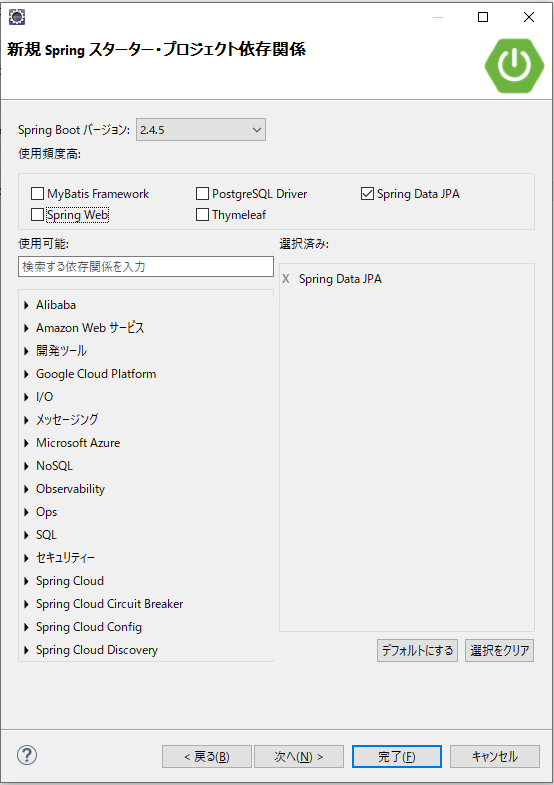Image resolution: width=554 pixels, height=785 pixels.
Task: Expand the Spring Cloud category
Action: [x=27, y=581]
